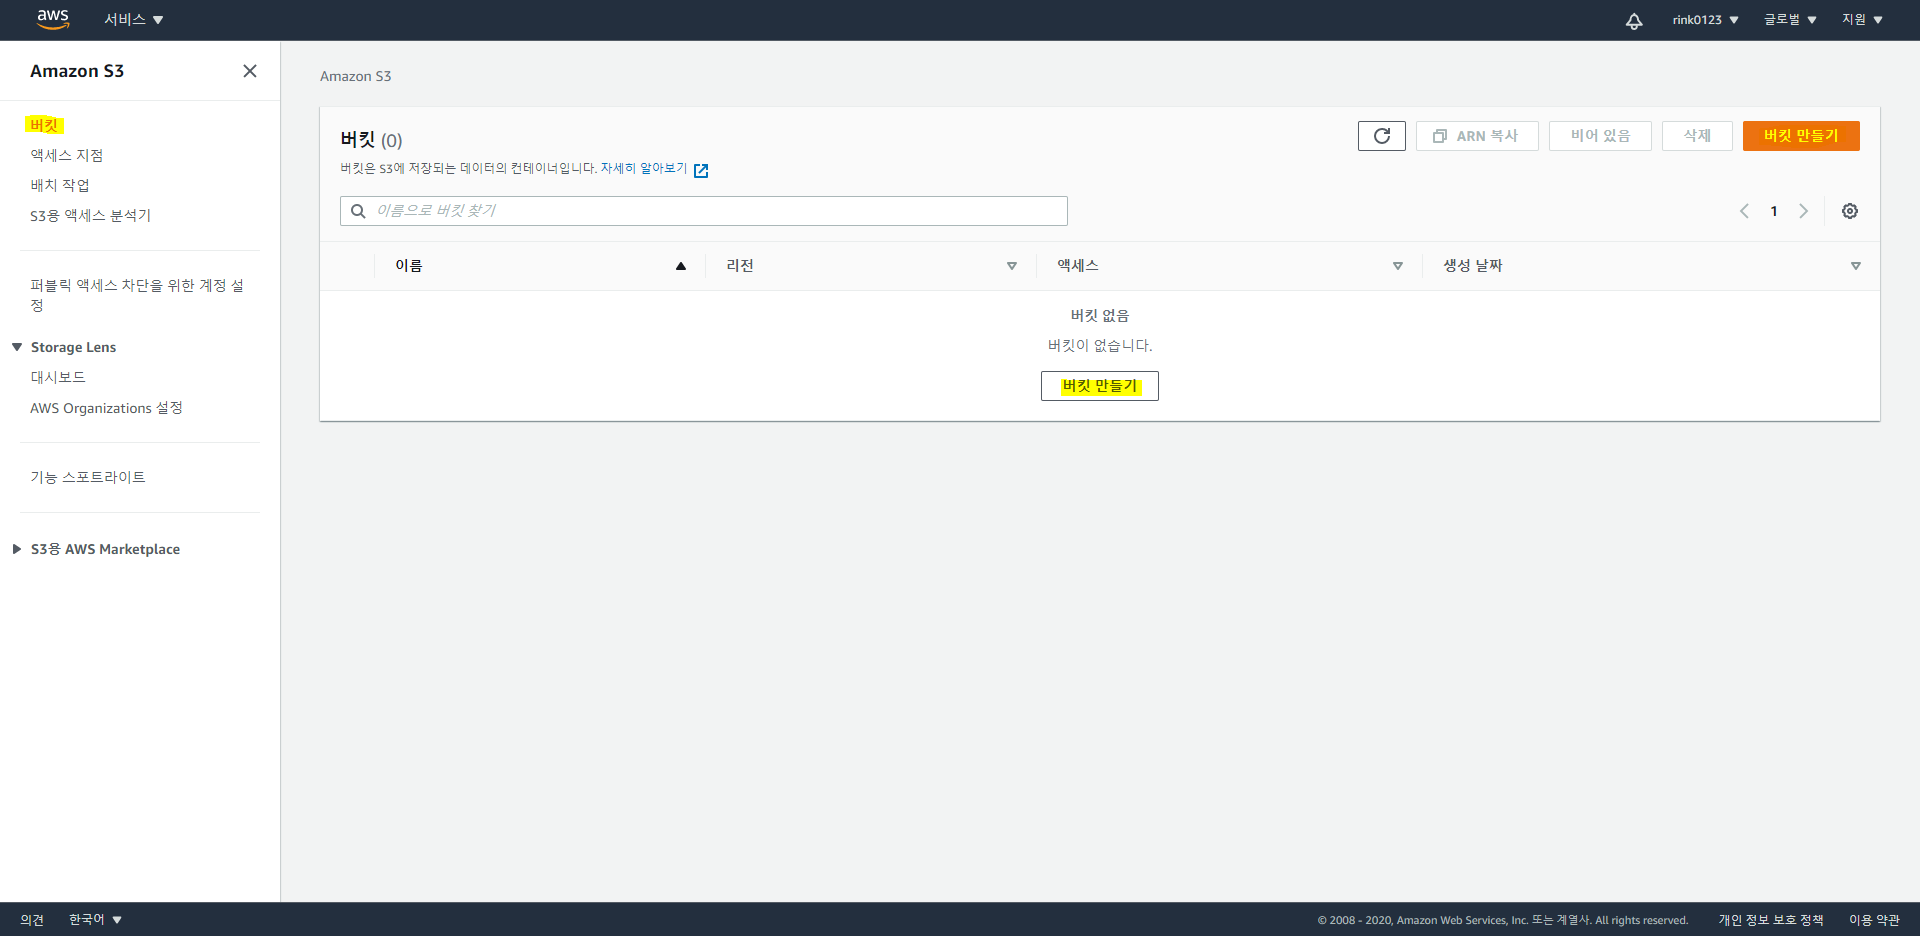Collapse the Storage Lens section
This screenshot has height=936, width=1920.
point(17,347)
